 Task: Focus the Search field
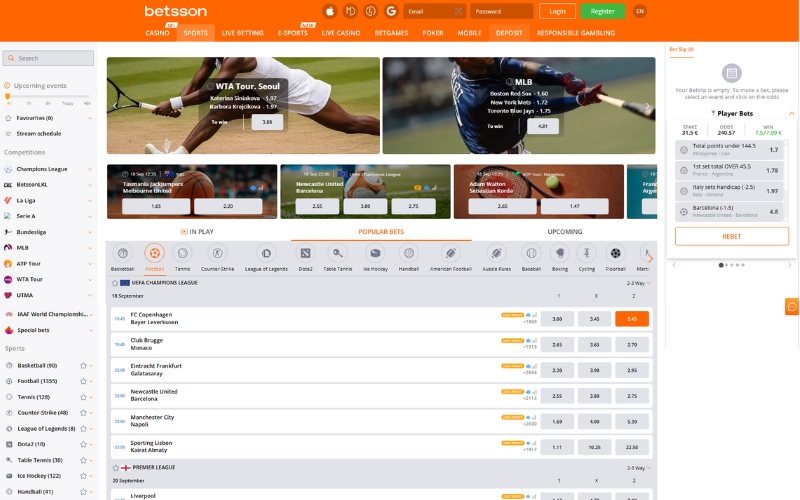(x=48, y=58)
